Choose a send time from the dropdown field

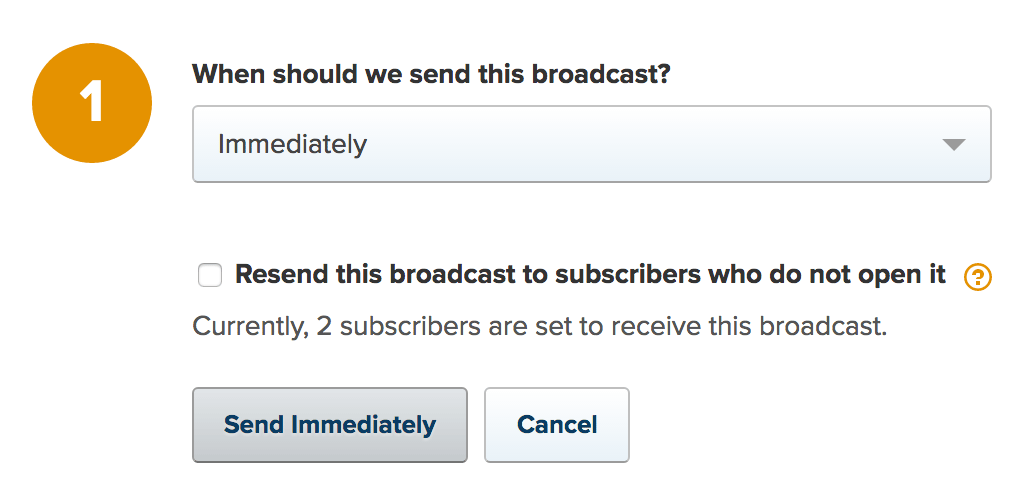[592, 144]
